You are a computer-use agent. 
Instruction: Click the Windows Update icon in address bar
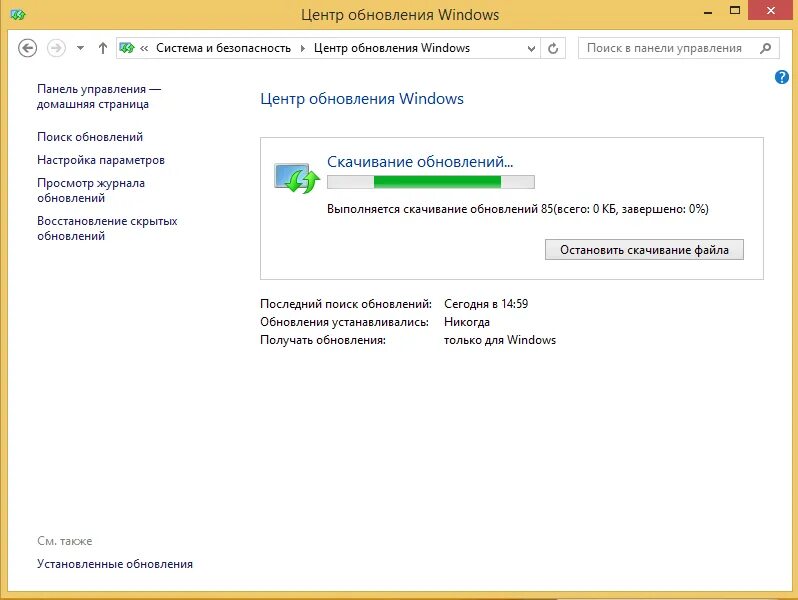pyautogui.click(x=127, y=48)
